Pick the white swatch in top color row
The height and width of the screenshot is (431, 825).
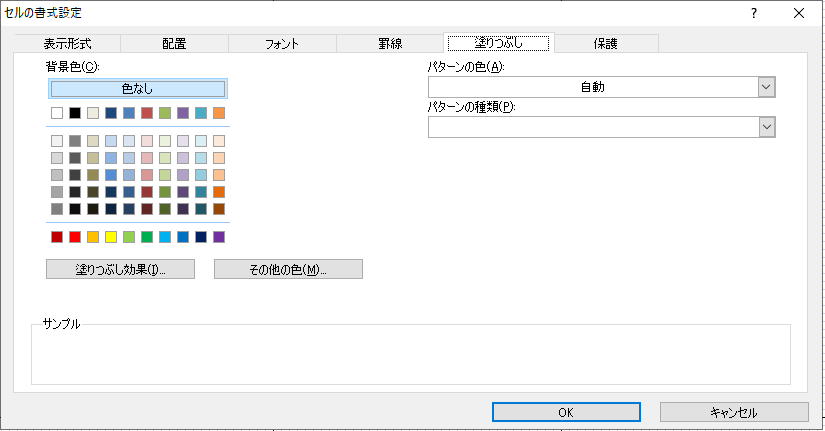point(57,113)
